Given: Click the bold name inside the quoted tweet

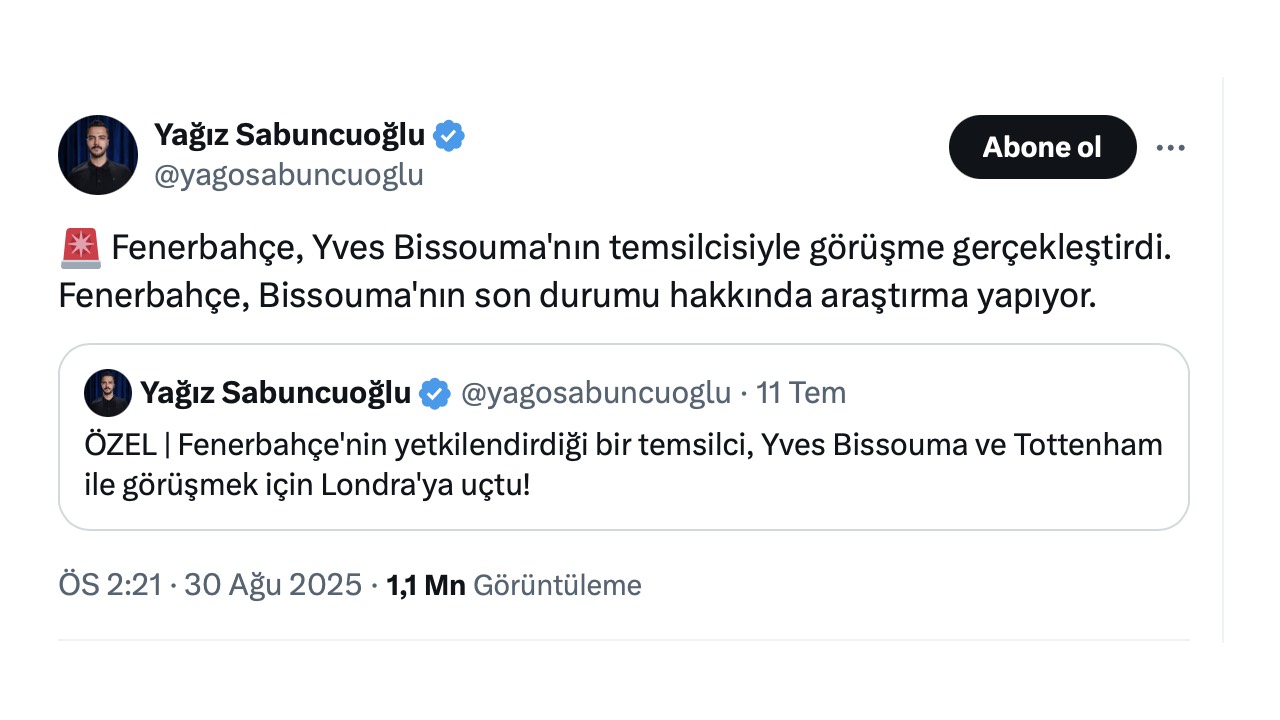Looking at the screenshot, I should (276, 393).
